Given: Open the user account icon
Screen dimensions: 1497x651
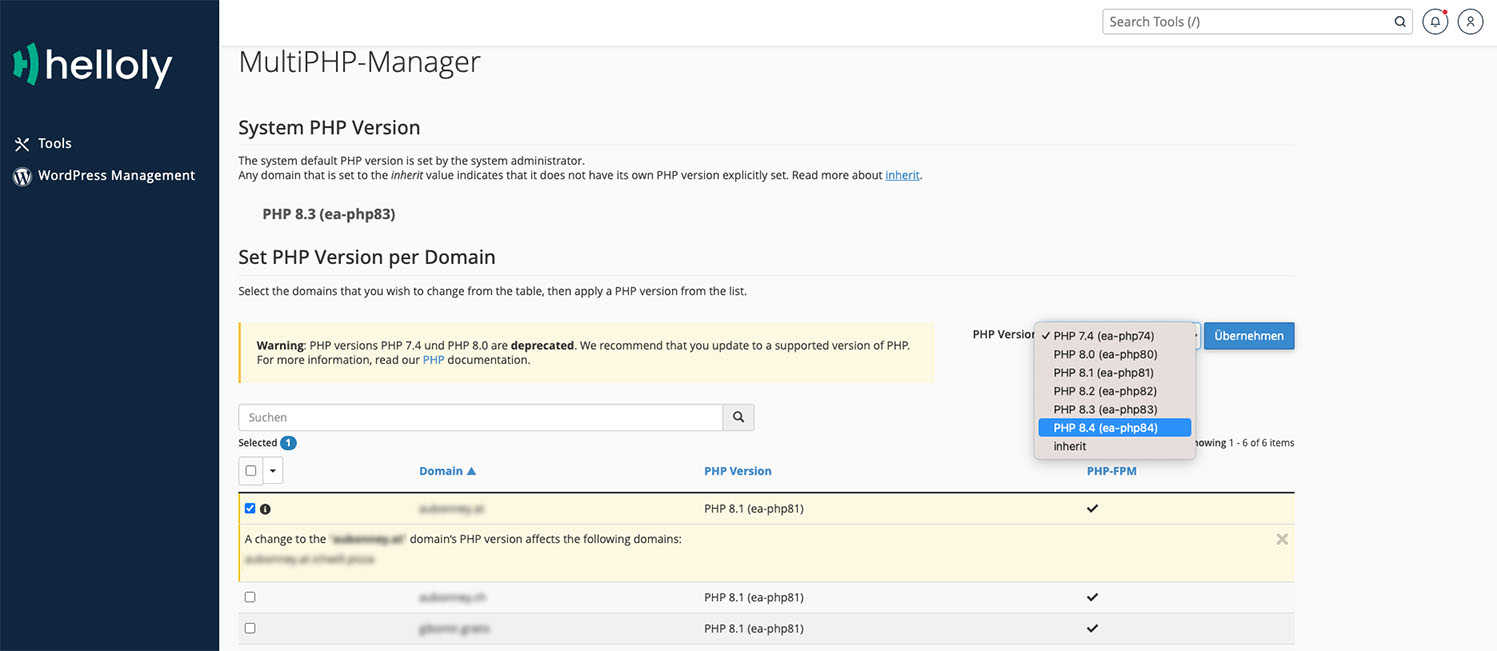Looking at the screenshot, I should (x=1470, y=22).
